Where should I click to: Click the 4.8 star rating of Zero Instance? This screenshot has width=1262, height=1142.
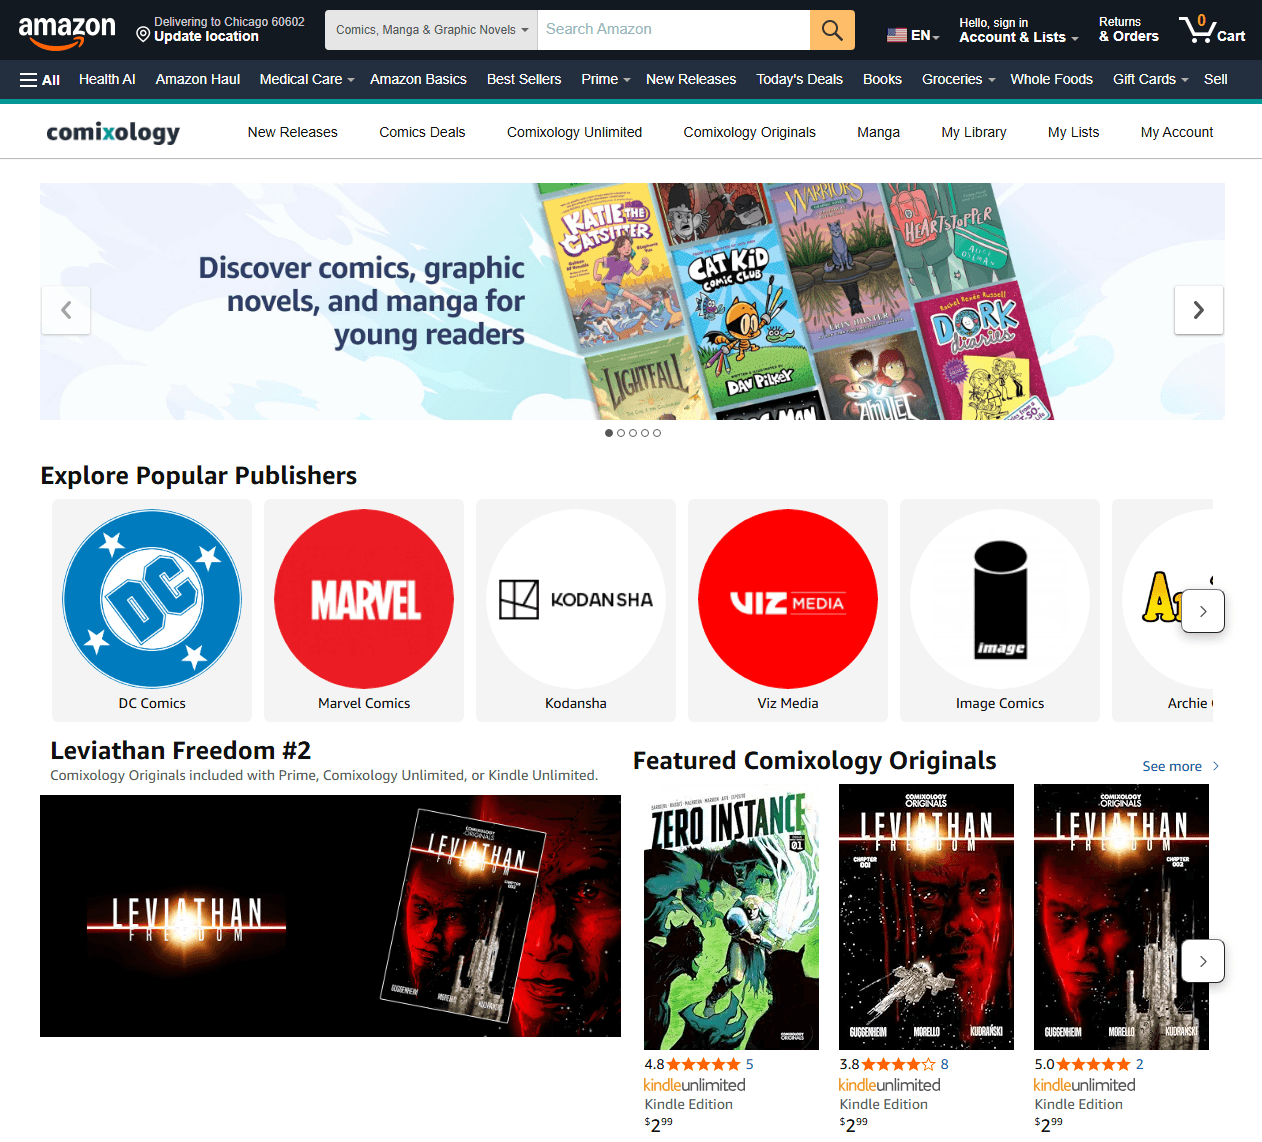704,1064
